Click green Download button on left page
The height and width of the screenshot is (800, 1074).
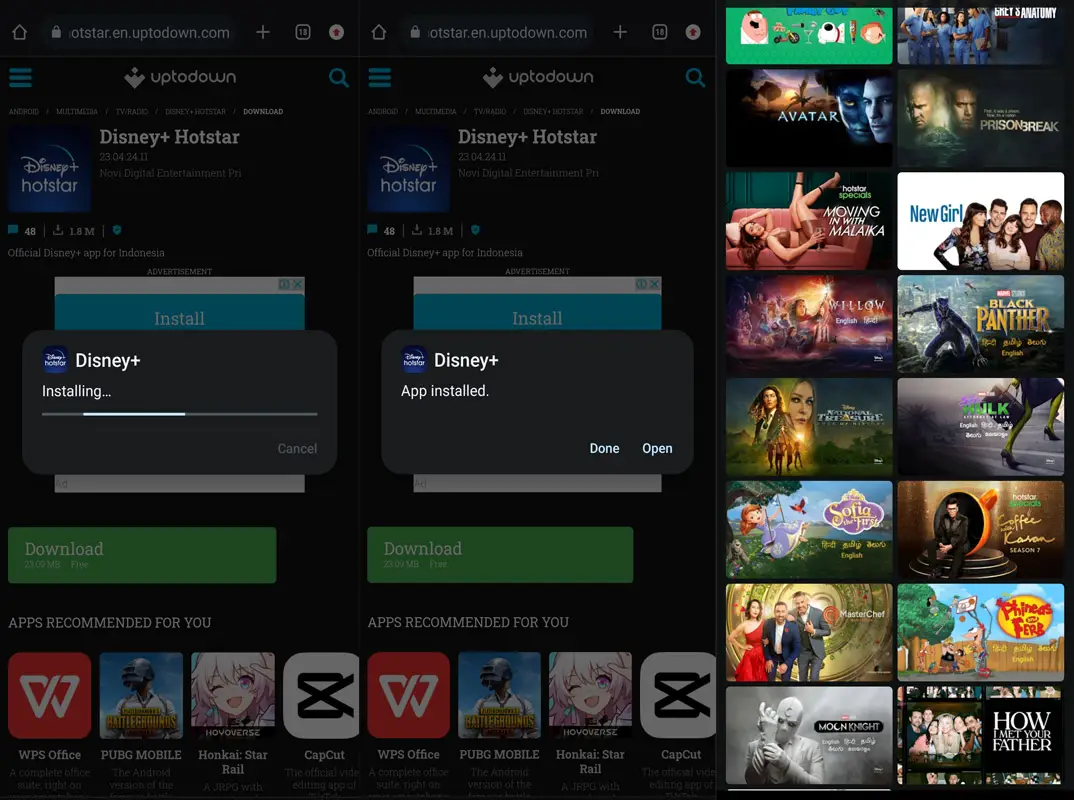[x=142, y=555]
